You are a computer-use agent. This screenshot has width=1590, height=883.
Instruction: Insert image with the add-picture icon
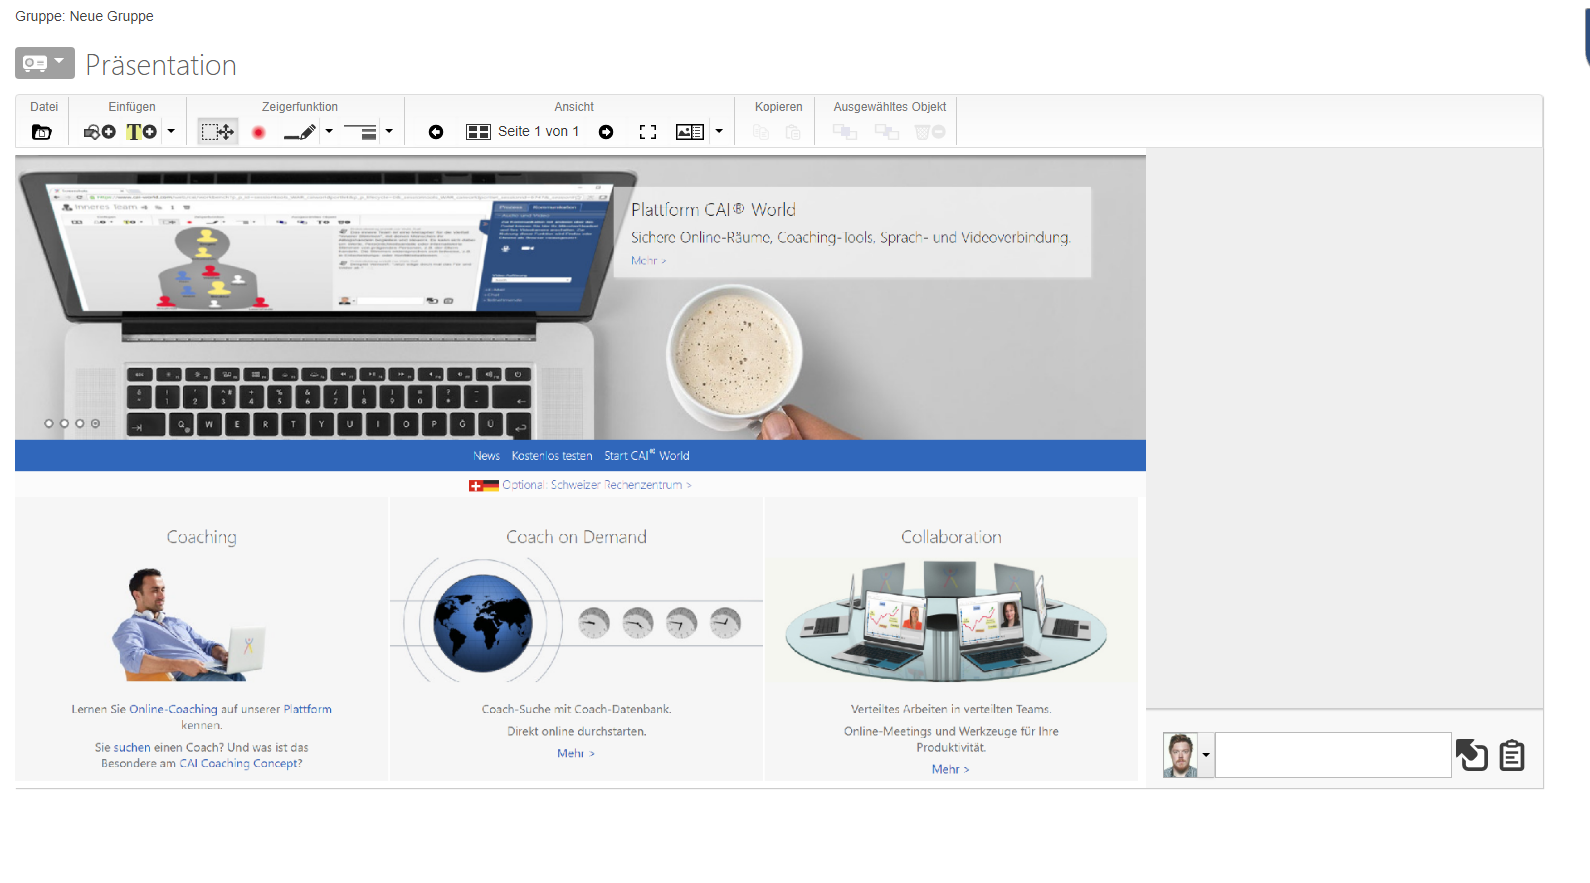pyautogui.click(x=100, y=132)
